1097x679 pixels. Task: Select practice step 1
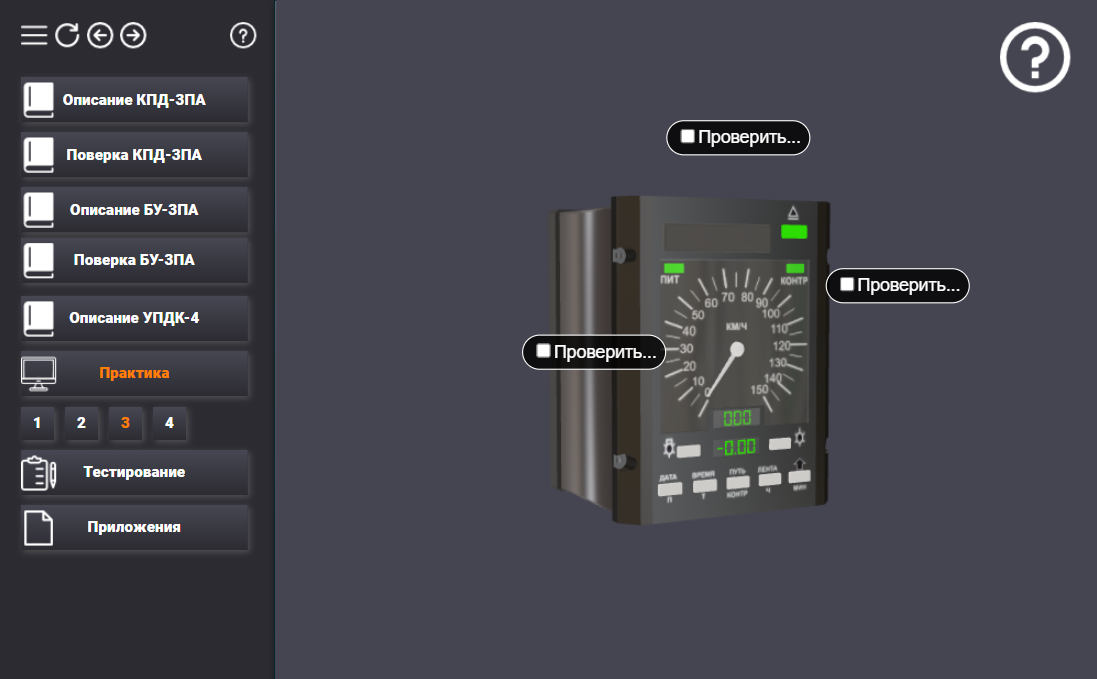37,423
